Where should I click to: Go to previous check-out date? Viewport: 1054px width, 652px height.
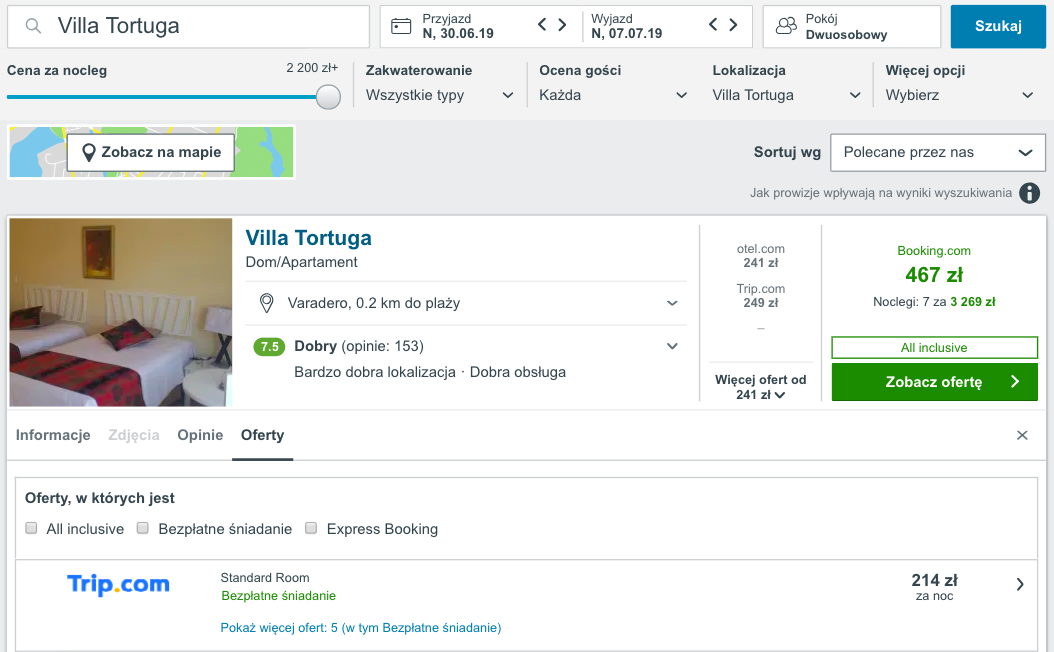(x=713, y=25)
